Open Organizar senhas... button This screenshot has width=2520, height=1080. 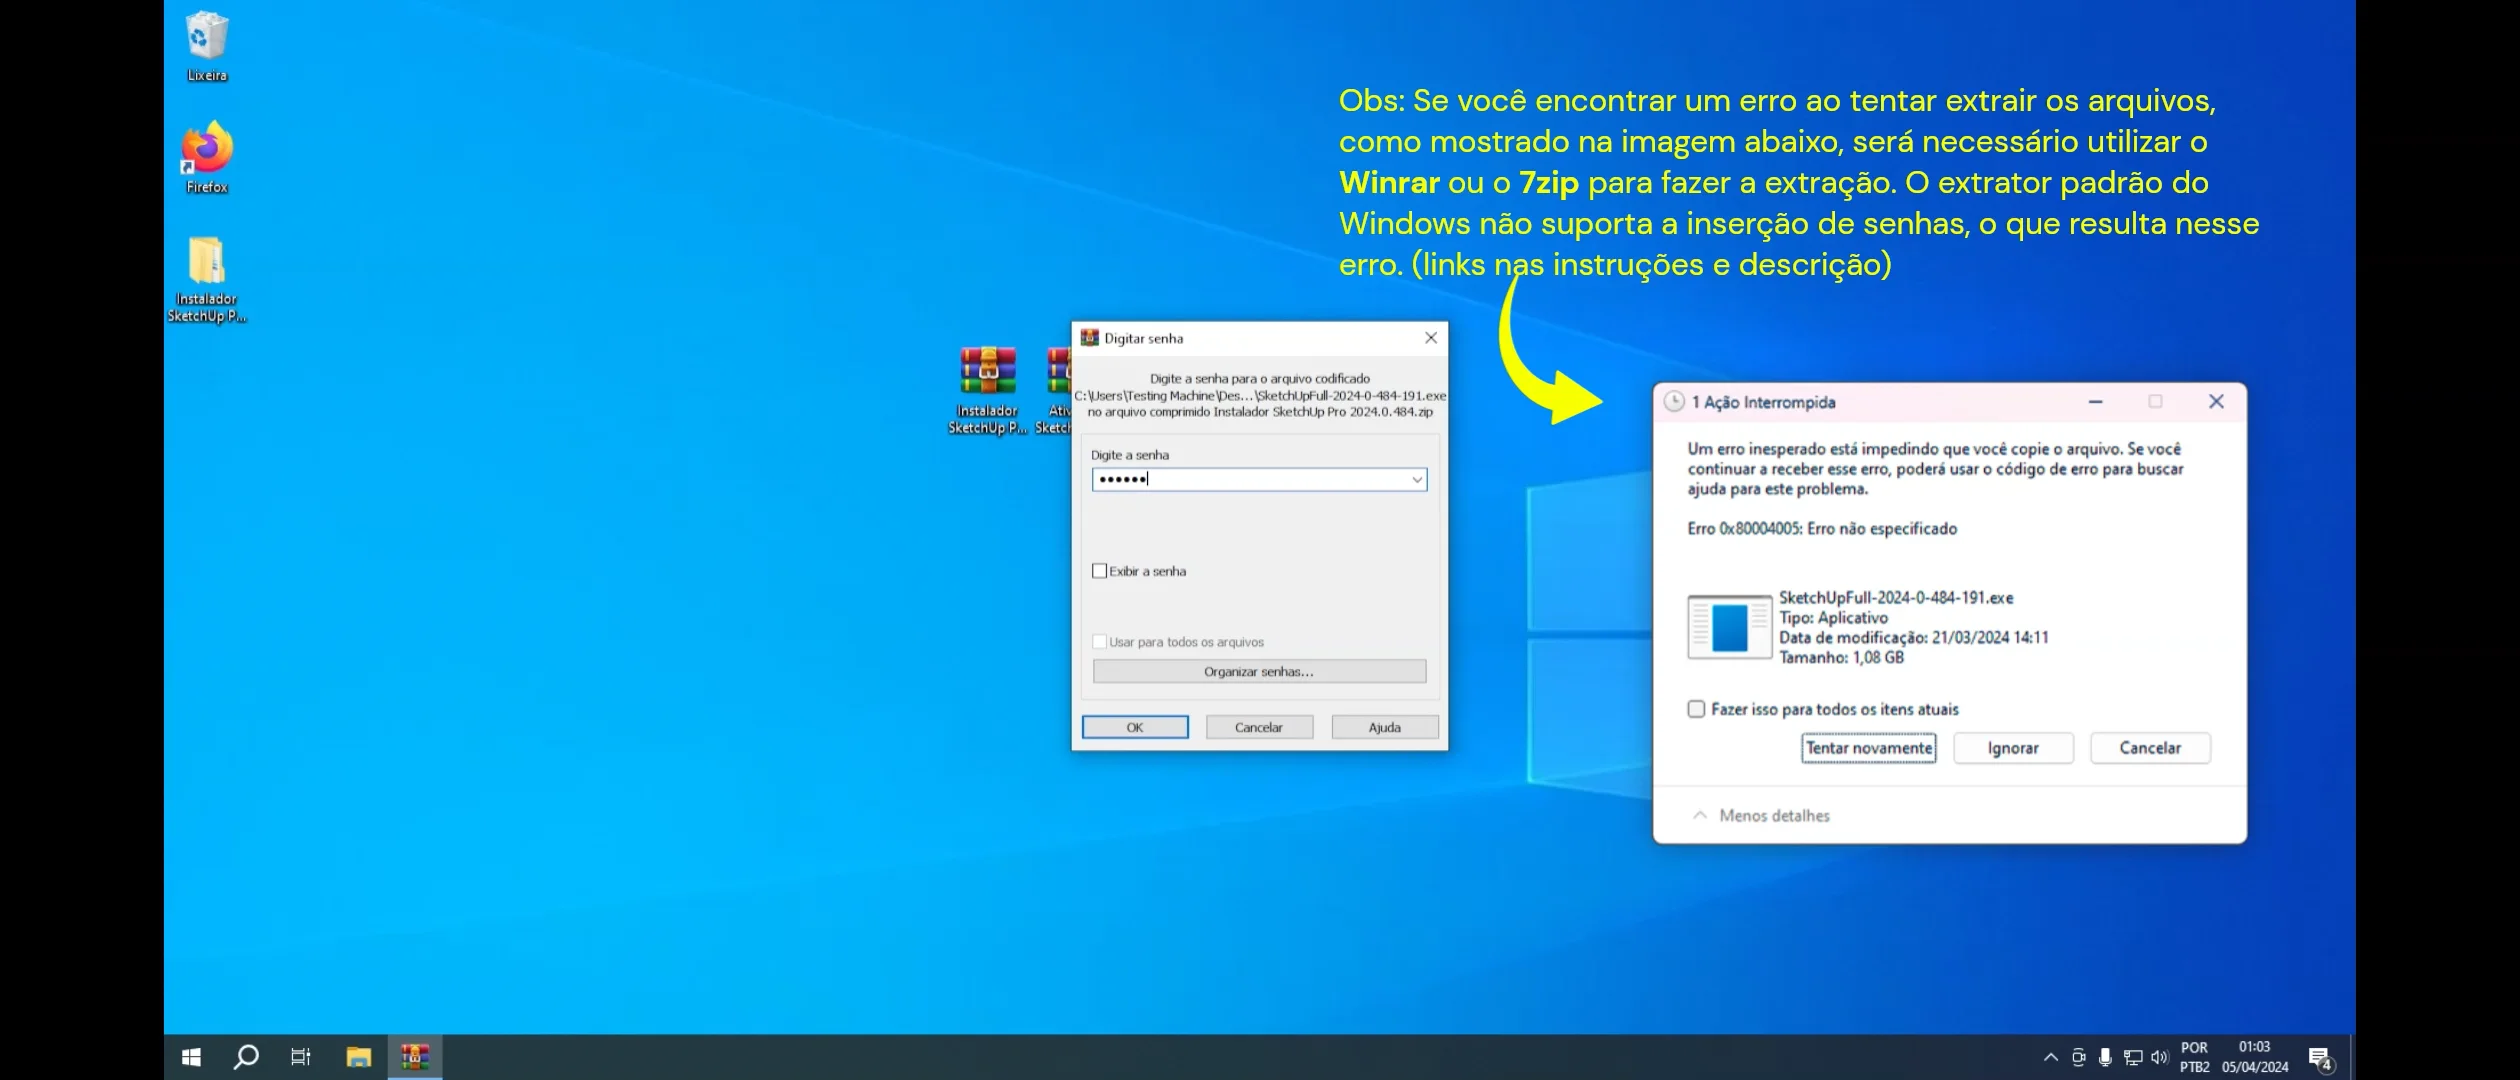pos(1259,671)
